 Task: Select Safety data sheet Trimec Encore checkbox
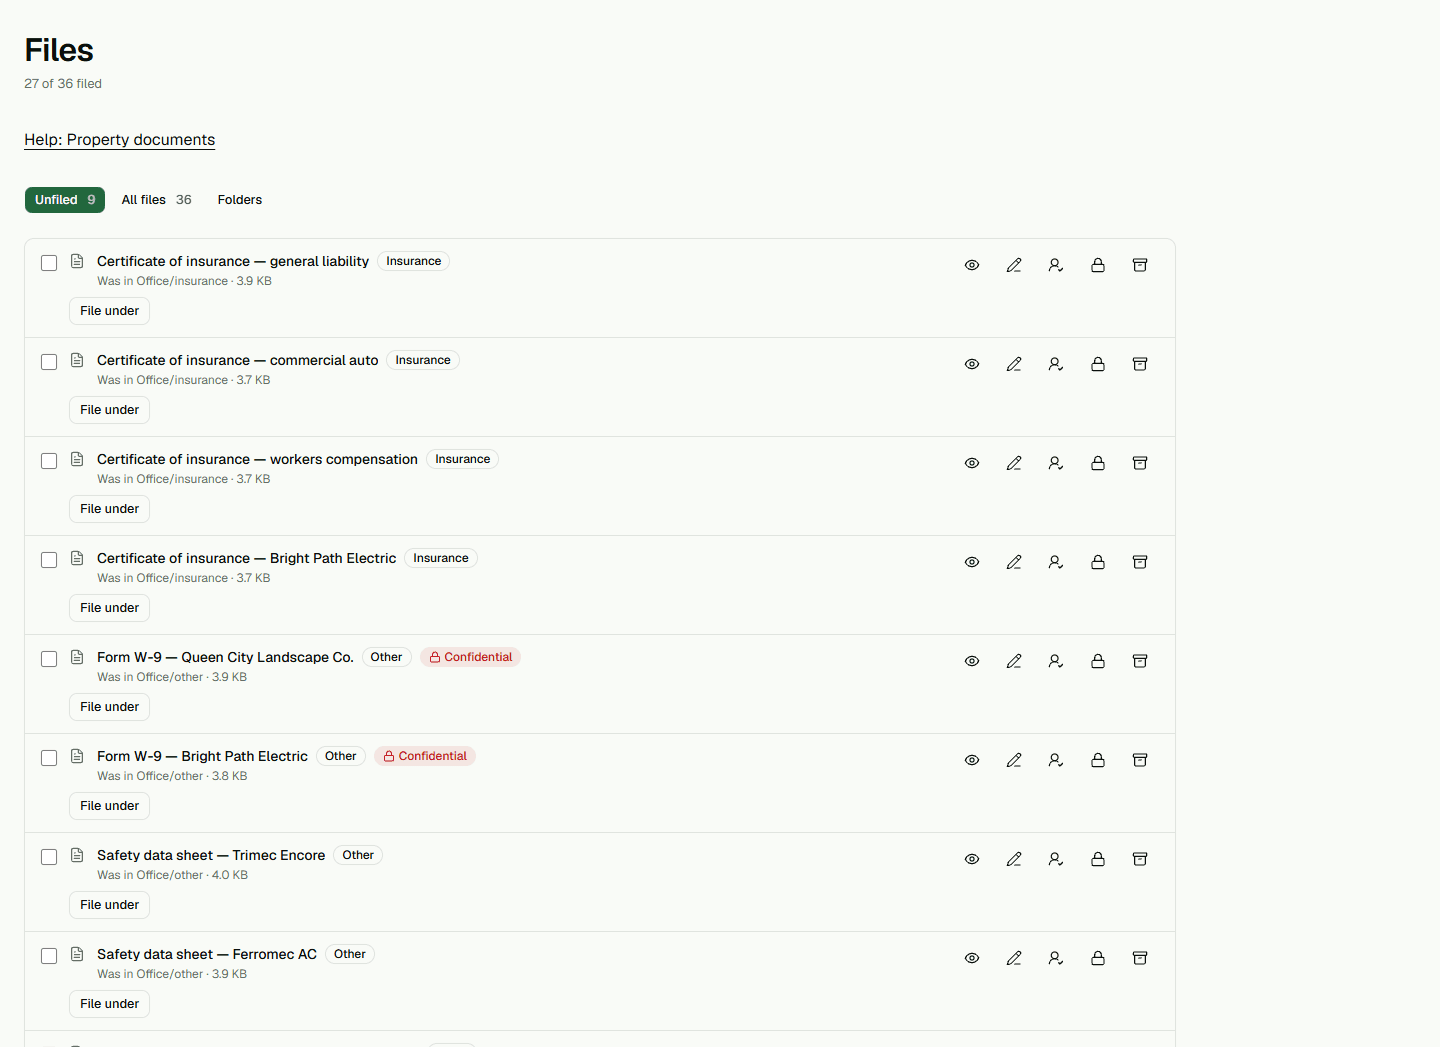(x=49, y=857)
